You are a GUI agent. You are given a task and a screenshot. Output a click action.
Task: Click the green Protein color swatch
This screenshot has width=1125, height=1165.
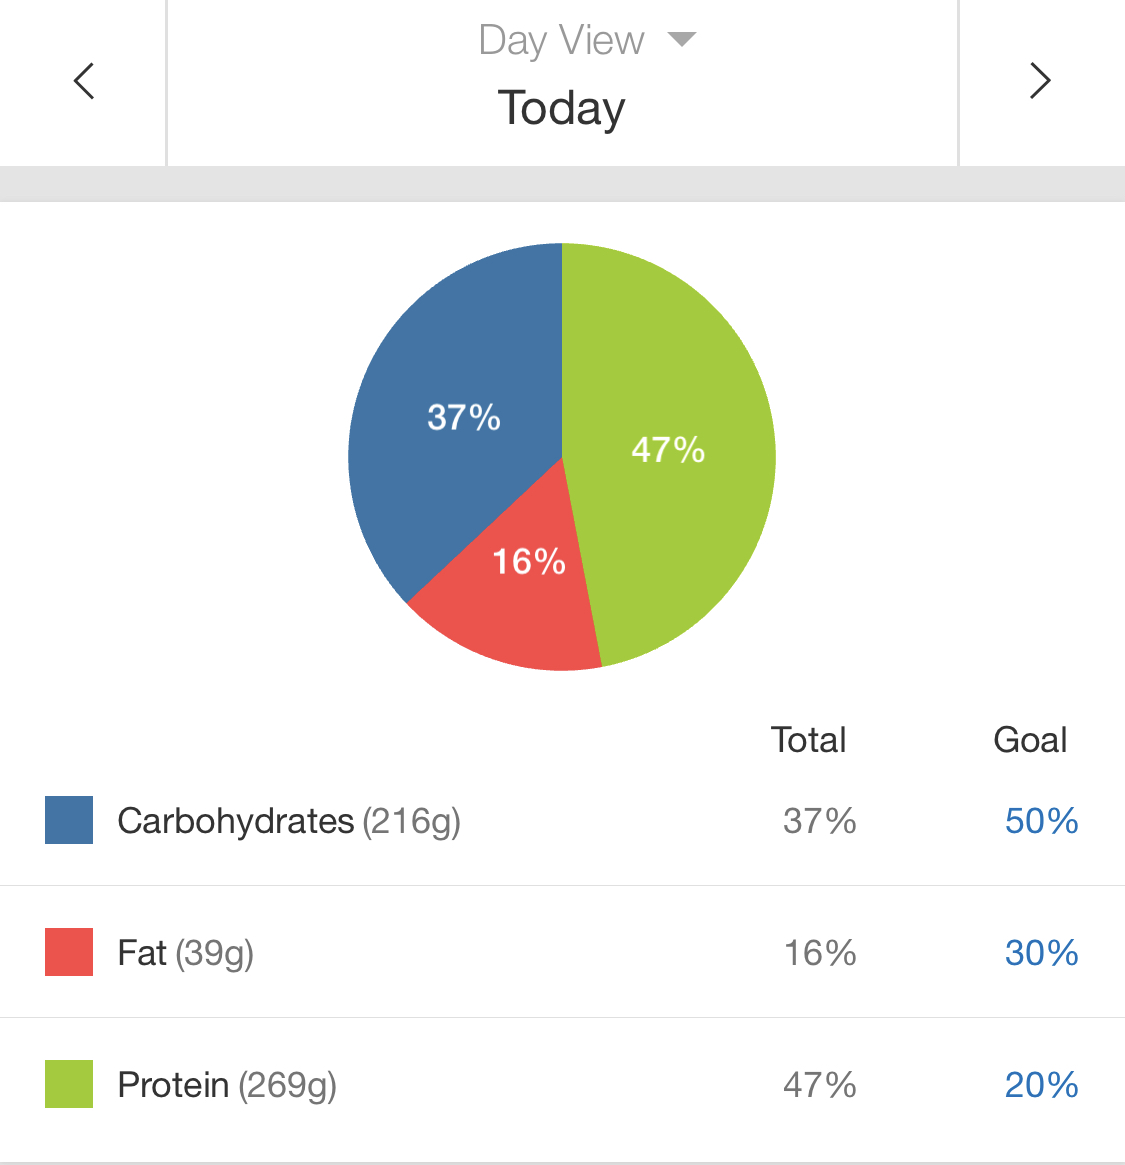tap(69, 1084)
